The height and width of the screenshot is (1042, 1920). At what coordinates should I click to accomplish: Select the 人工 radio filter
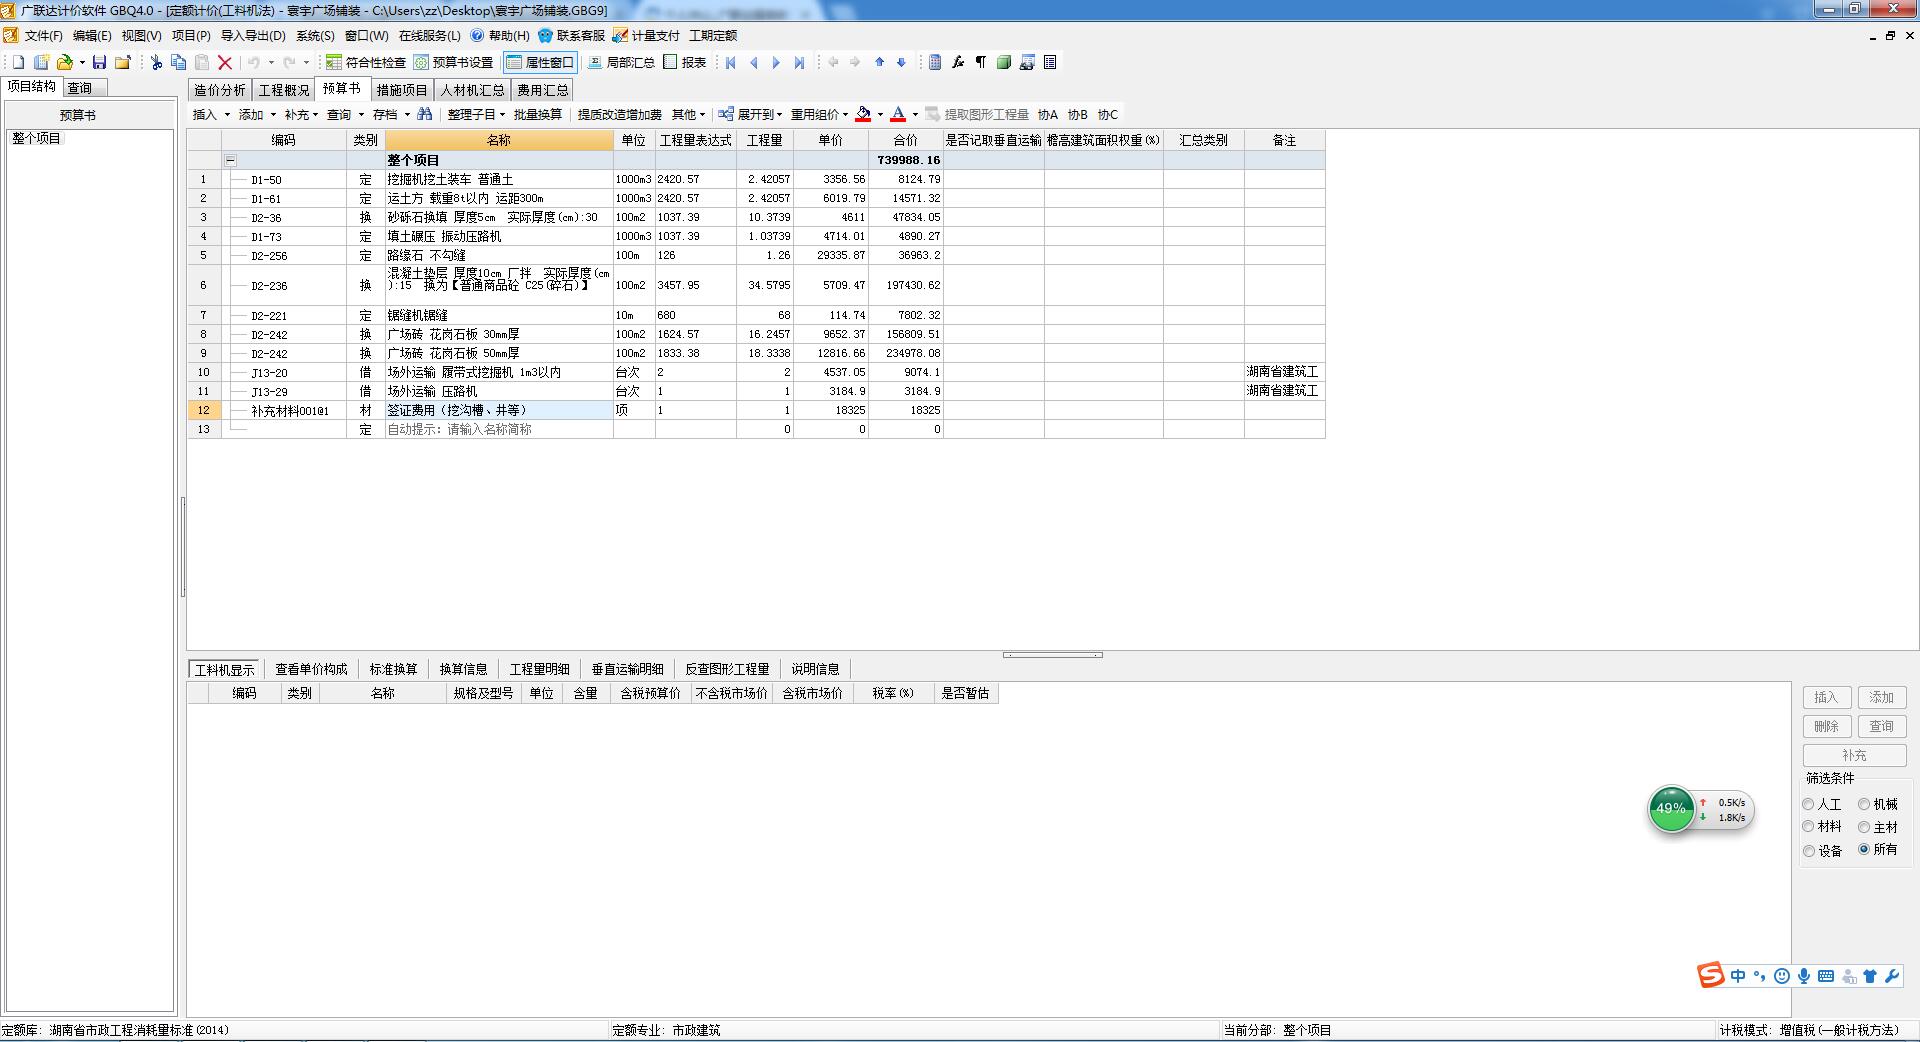tap(1808, 804)
